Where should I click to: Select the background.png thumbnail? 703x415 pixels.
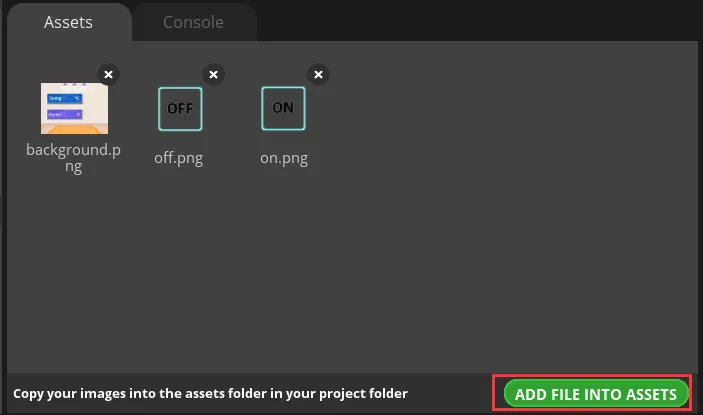point(74,109)
